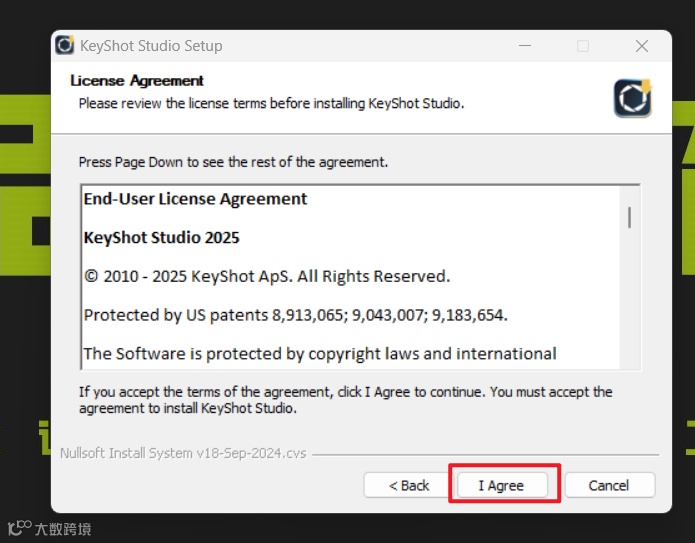Click the "Please review the license terms" subtitle
The width and height of the screenshot is (695, 543).
point(271,103)
